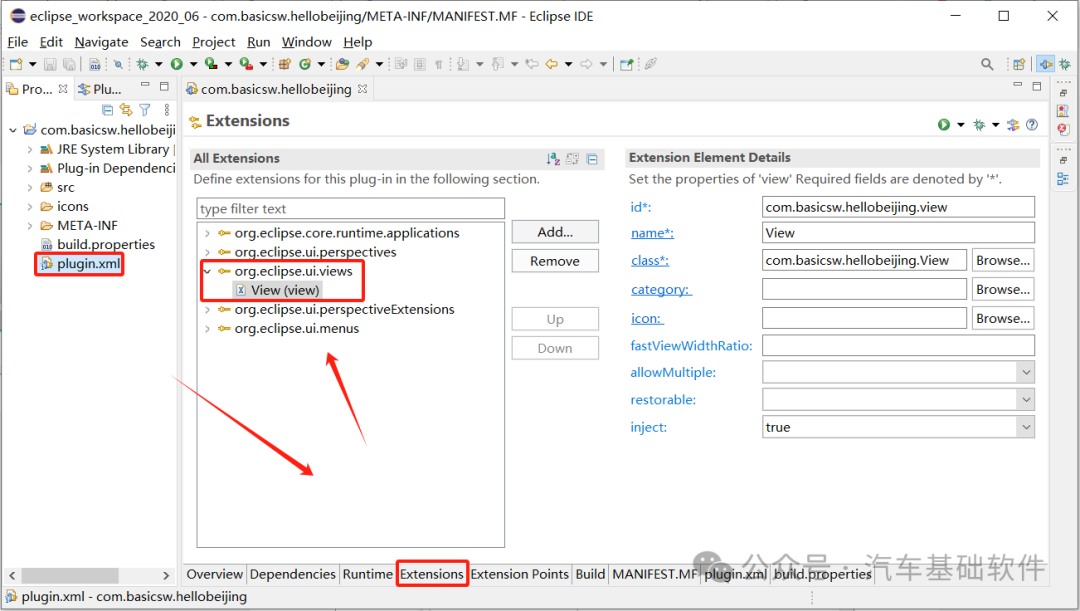Screen dimensions: 1080x611
Task: Open the New wizard dropdown arrow
Action: pyautogui.click(x=32, y=65)
